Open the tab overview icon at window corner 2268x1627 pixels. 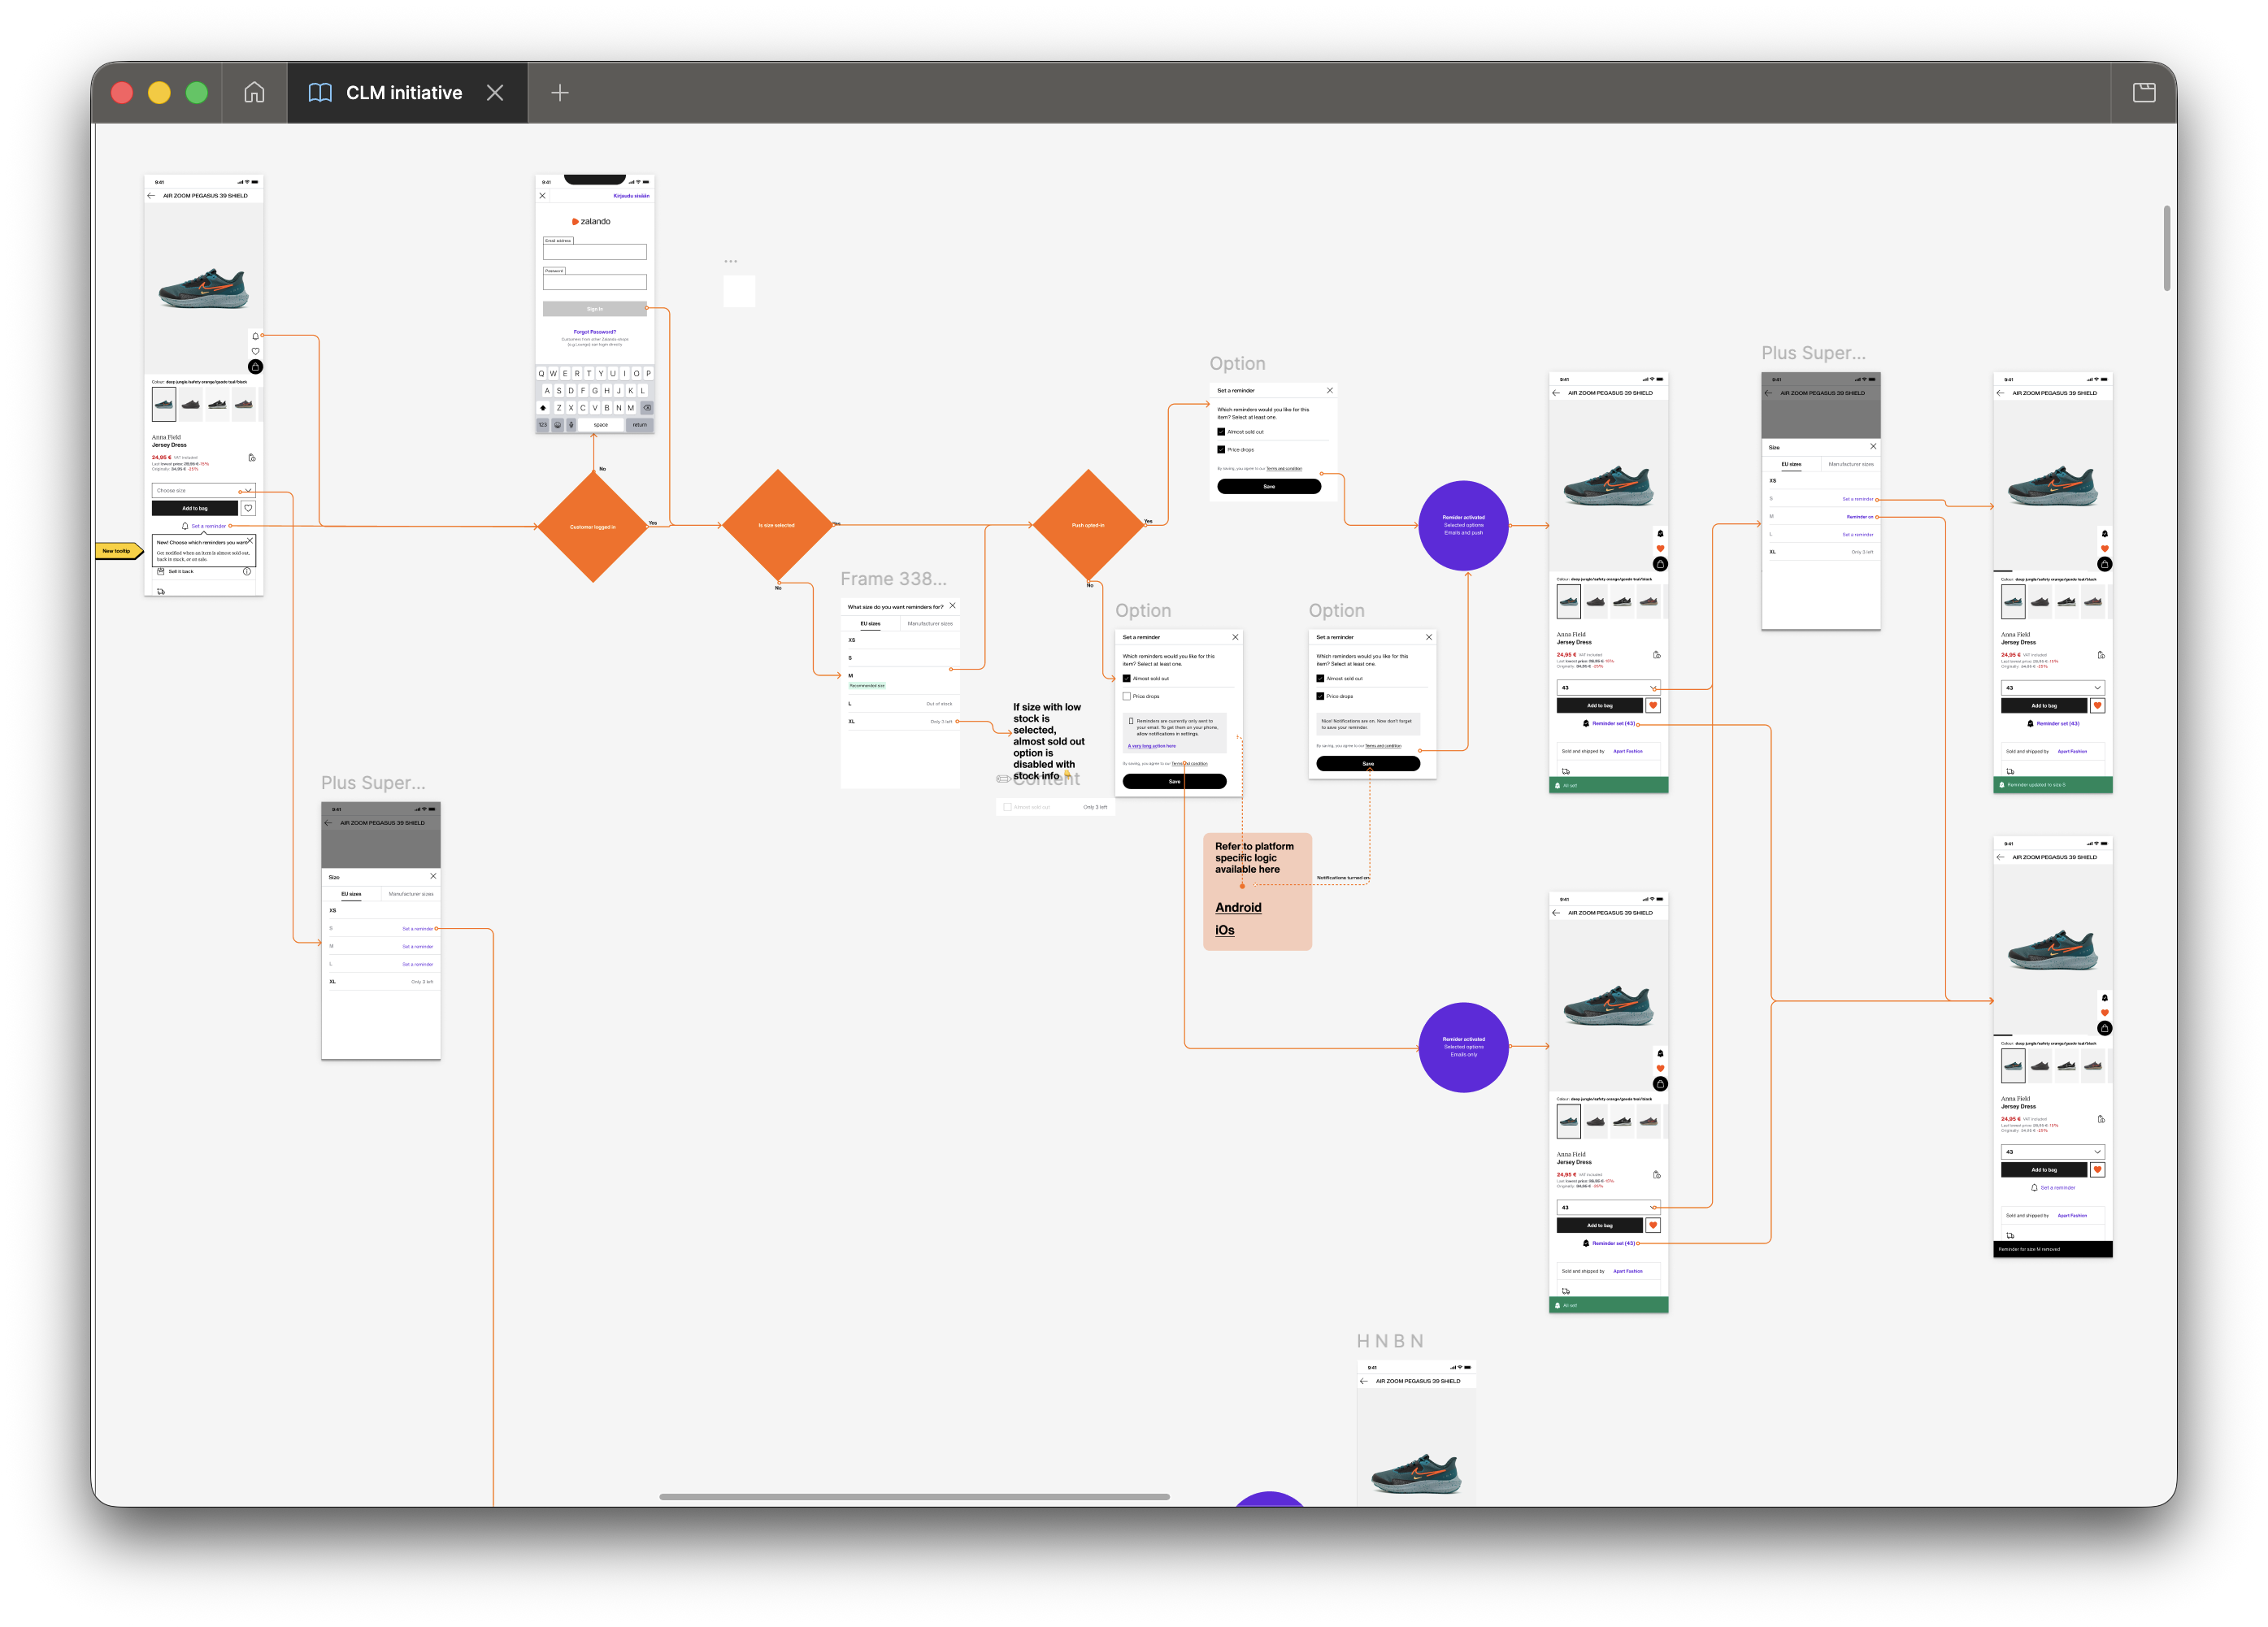pyautogui.click(x=2144, y=93)
